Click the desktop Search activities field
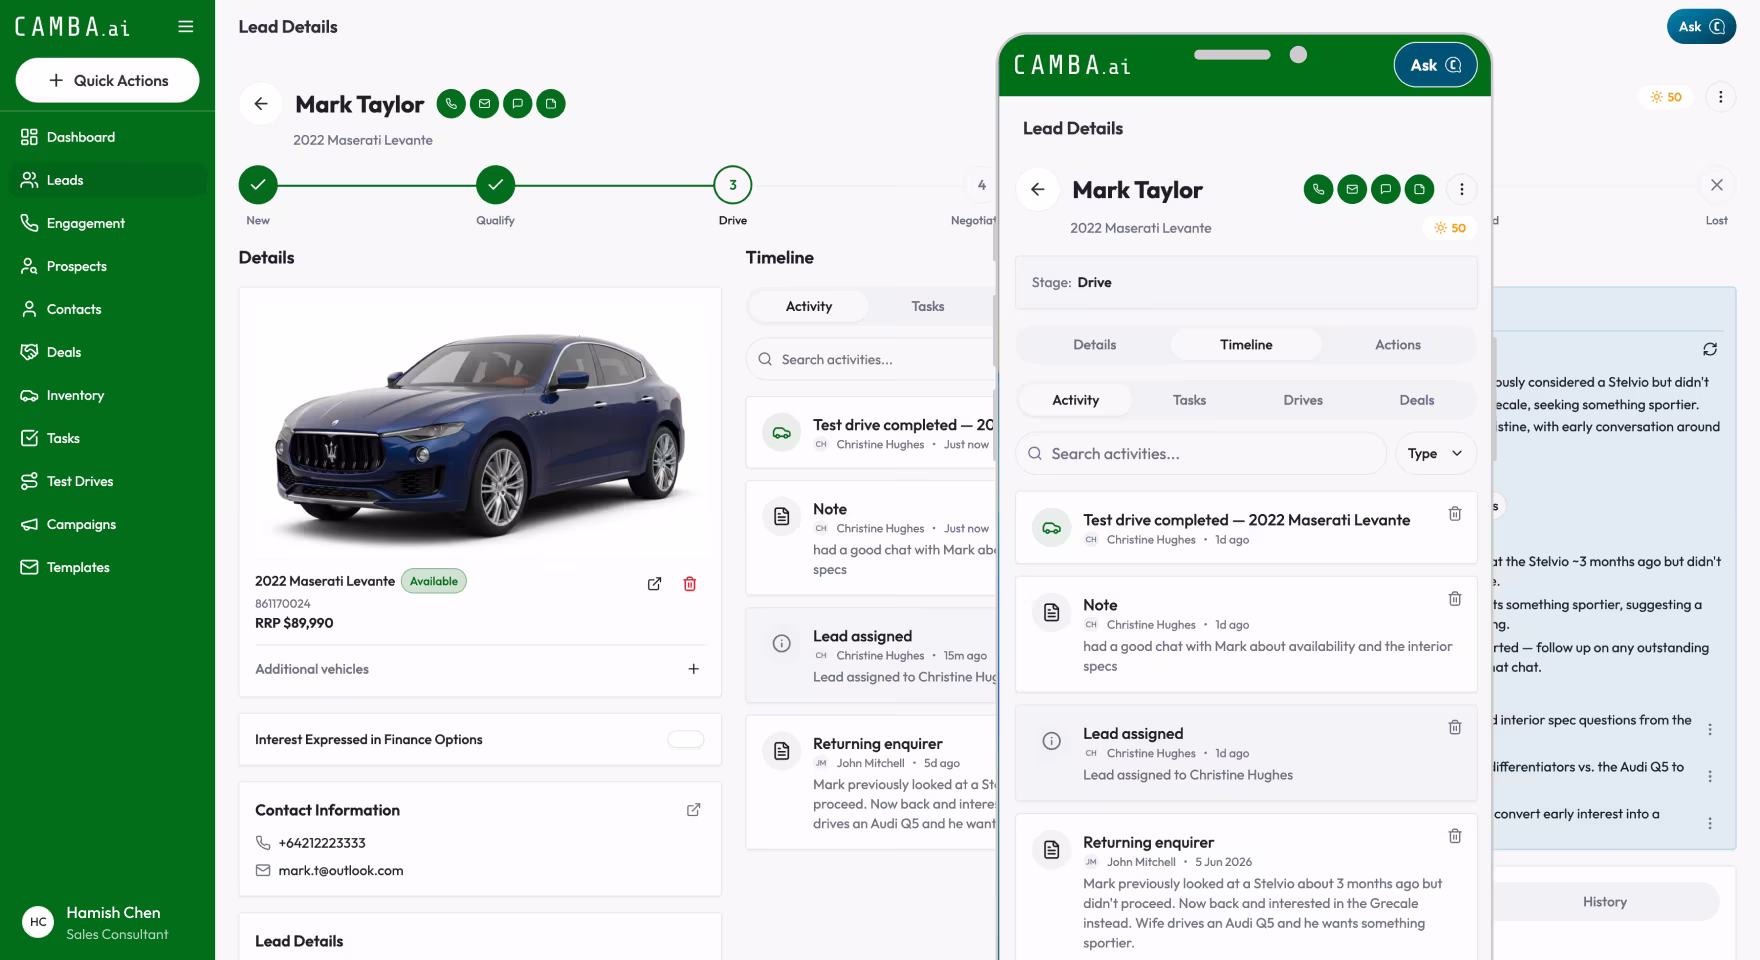Screen dimensions: 1760x960 click(870, 359)
